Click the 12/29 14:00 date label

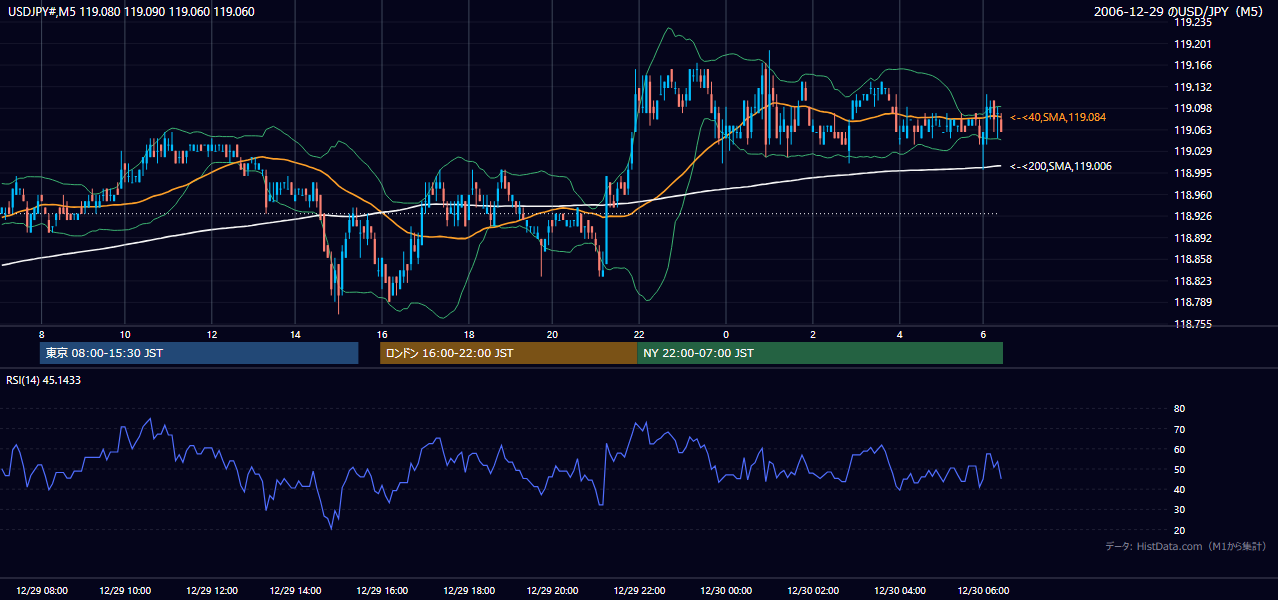pos(297,590)
